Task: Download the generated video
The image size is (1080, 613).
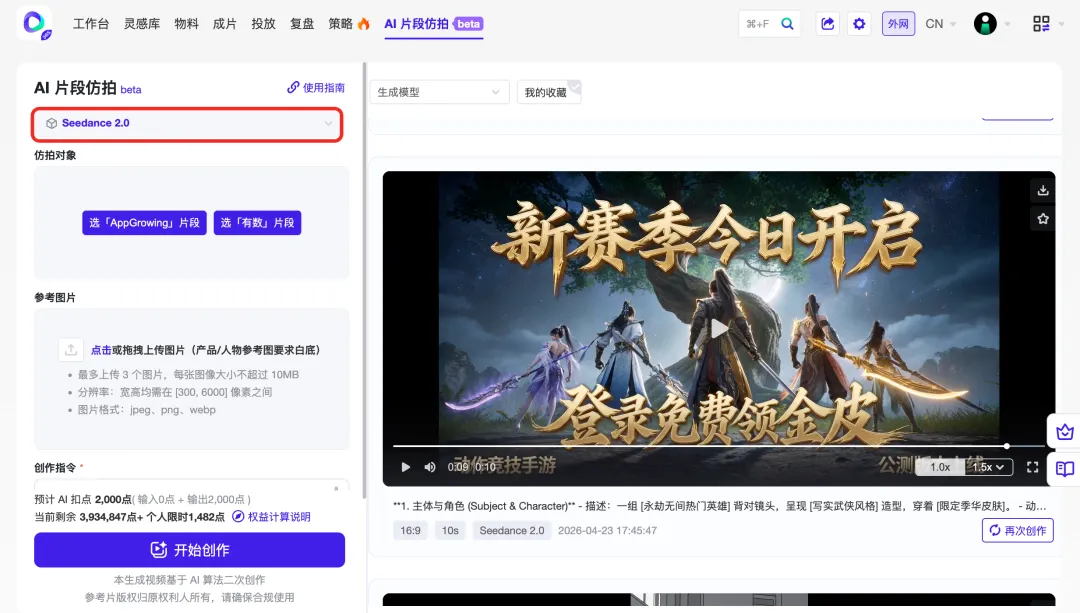Action: 1043,190
